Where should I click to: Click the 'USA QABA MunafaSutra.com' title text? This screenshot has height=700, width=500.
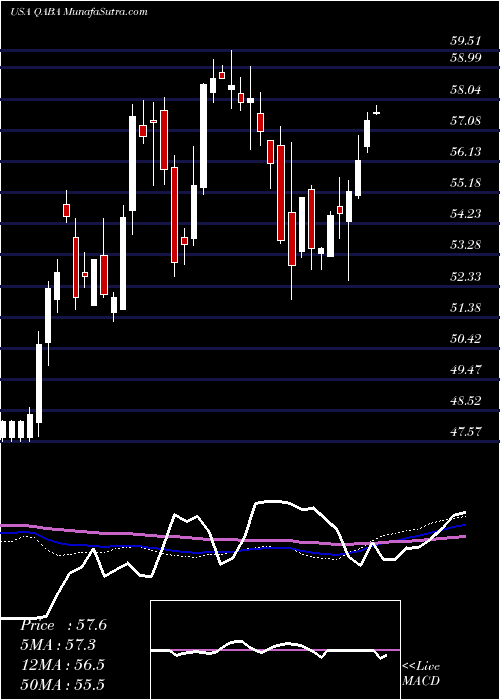(79, 12)
